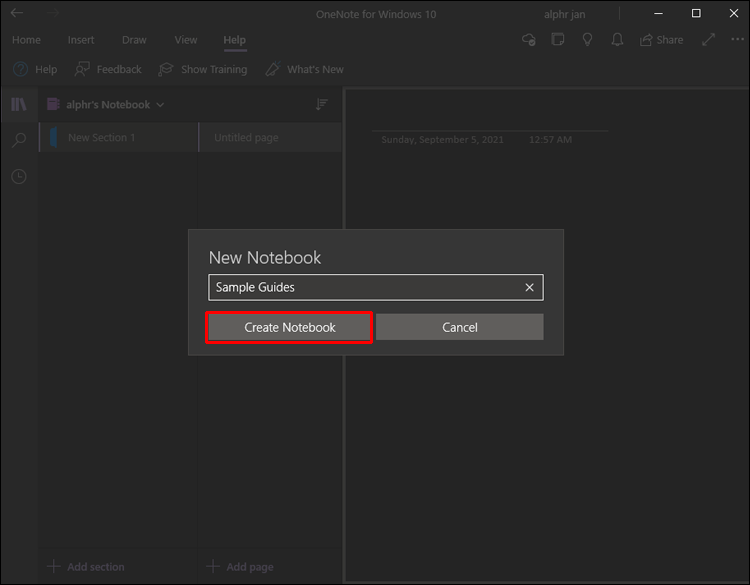750x585 pixels.
Task: Clear the notebook name field with X
Action: click(x=529, y=287)
